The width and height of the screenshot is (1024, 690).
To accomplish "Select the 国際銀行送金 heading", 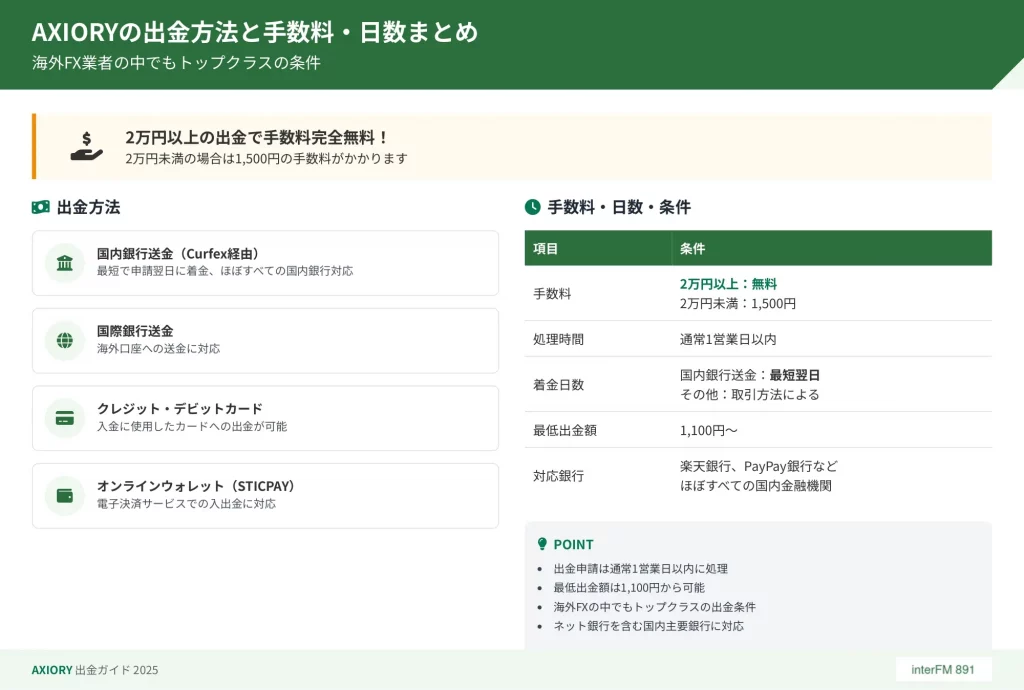I will (x=135, y=331).
